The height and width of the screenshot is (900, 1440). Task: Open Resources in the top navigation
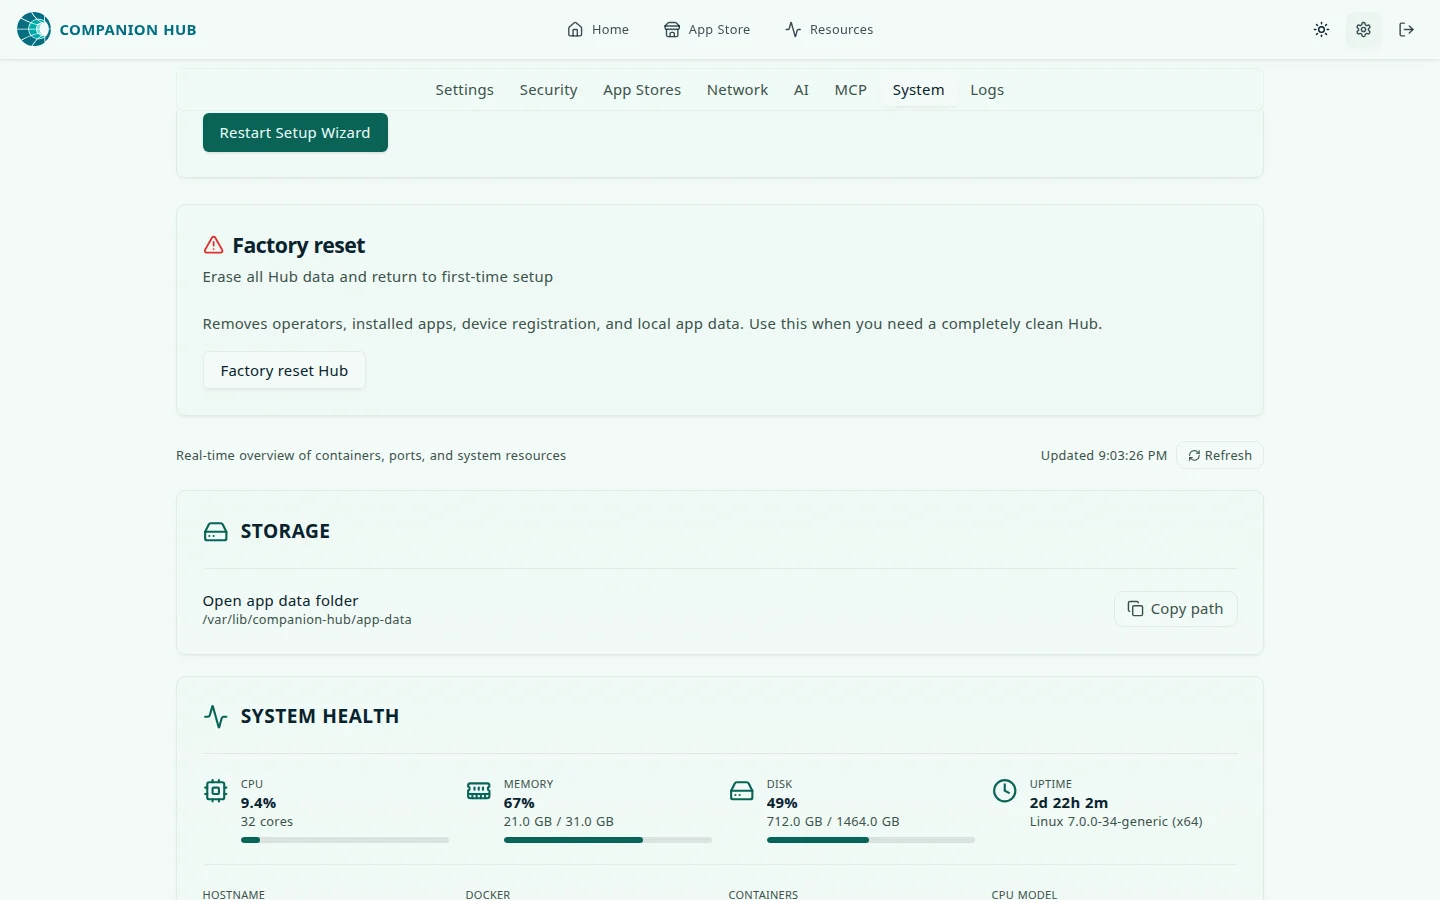point(829,30)
